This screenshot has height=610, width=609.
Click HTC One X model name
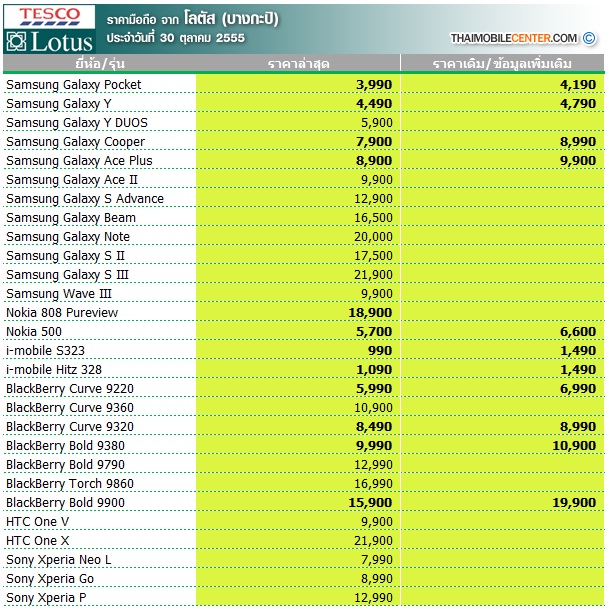(37, 541)
